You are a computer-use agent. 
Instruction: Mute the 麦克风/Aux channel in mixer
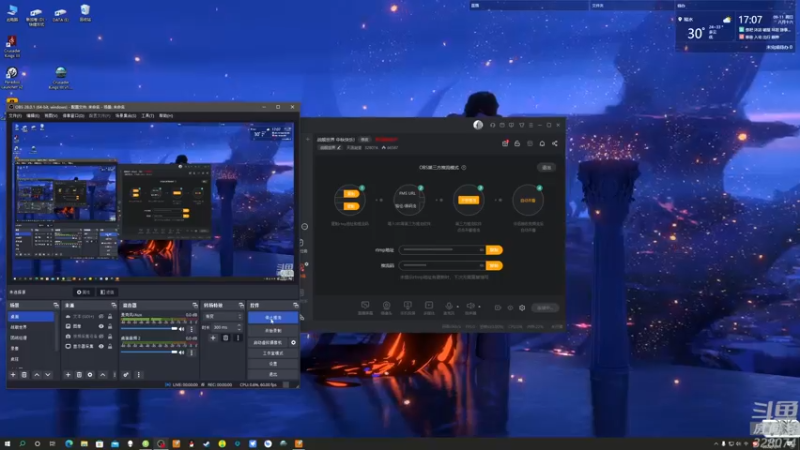(x=182, y=329)
